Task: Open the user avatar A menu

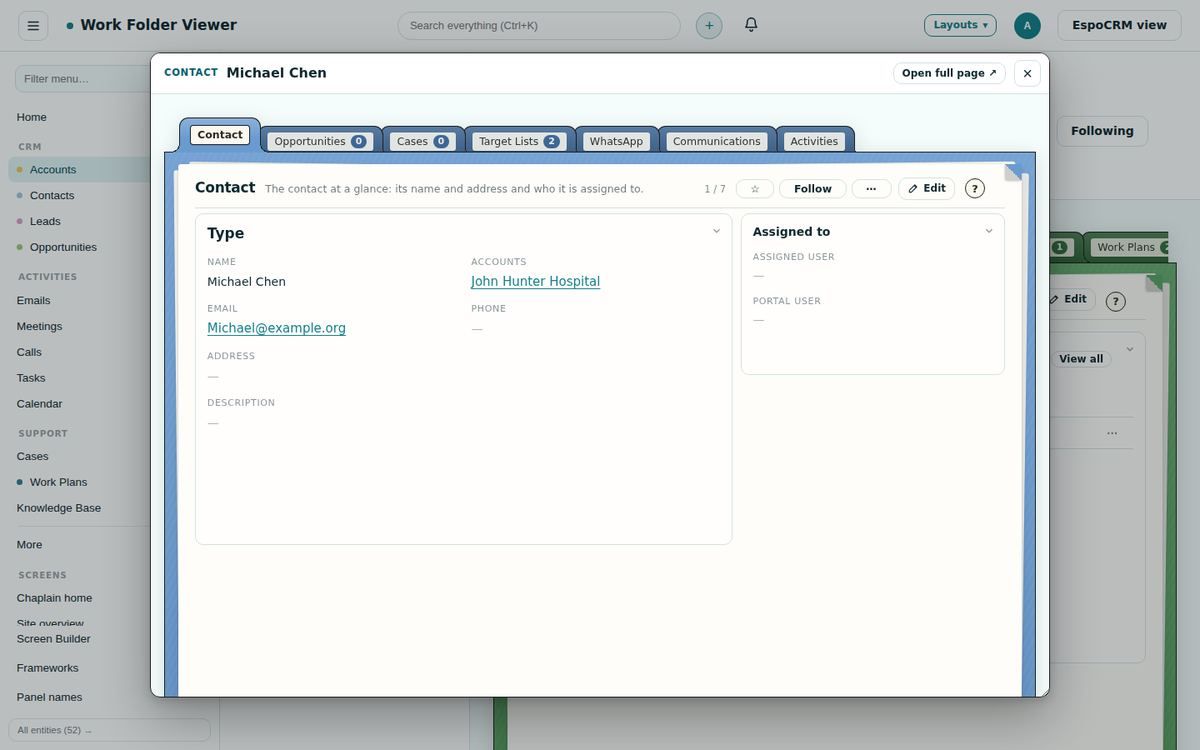Action: 1027,25
